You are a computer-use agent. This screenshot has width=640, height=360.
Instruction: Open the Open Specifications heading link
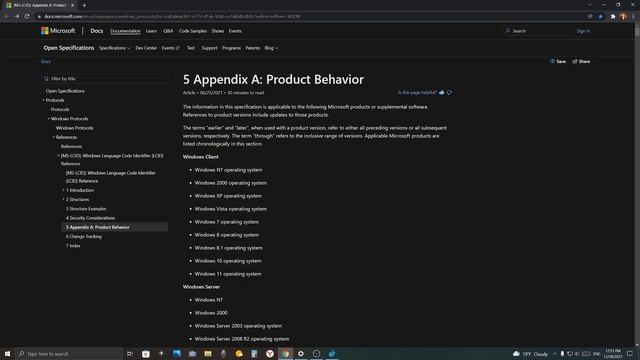[69, 48]
